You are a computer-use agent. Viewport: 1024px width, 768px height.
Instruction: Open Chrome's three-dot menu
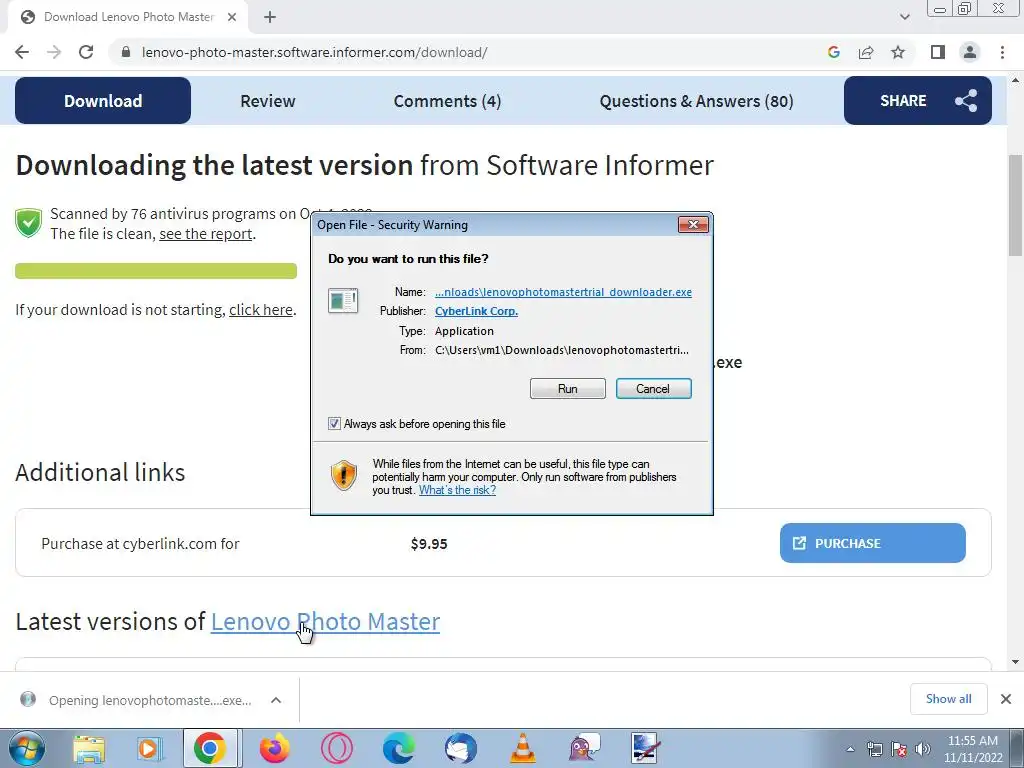[1002, 52]
